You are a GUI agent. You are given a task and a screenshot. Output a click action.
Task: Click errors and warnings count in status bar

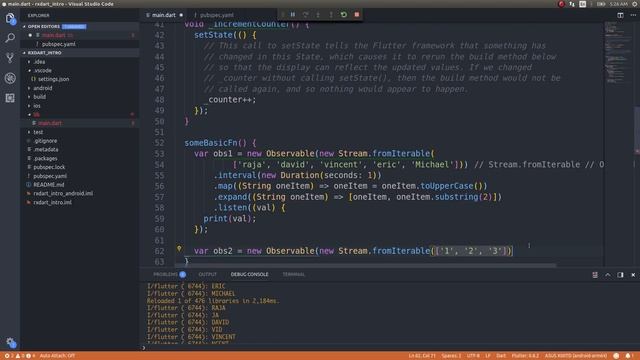point(20,356)
